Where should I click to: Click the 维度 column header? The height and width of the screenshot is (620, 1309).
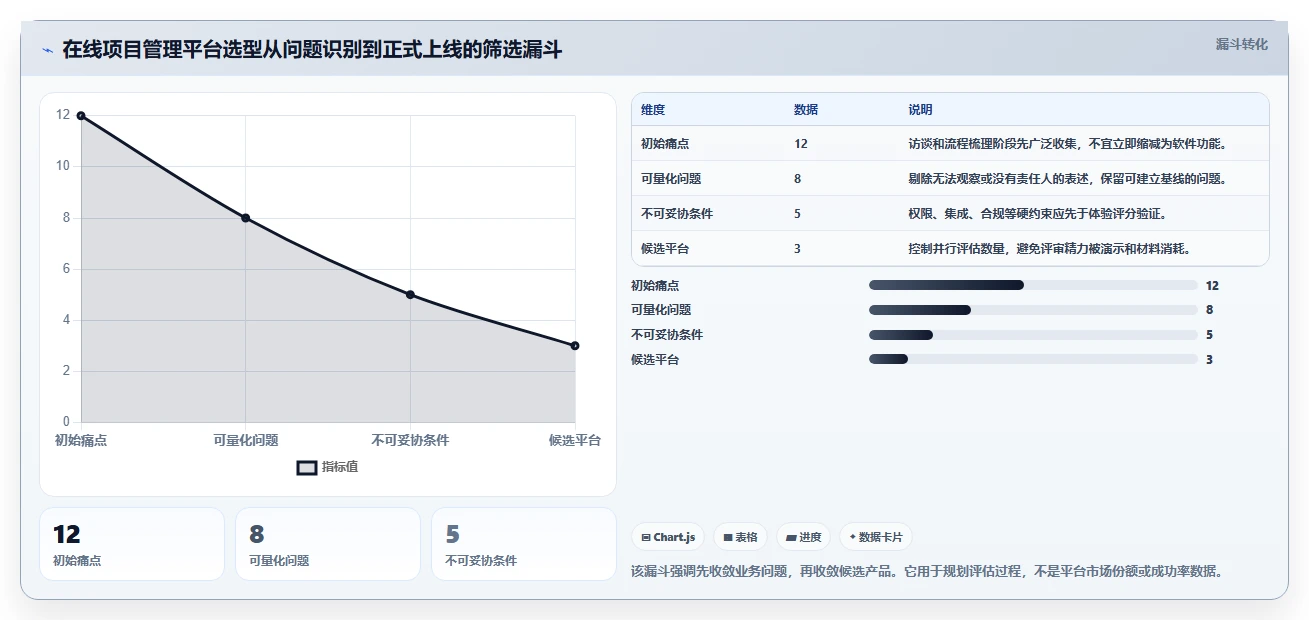653,110
